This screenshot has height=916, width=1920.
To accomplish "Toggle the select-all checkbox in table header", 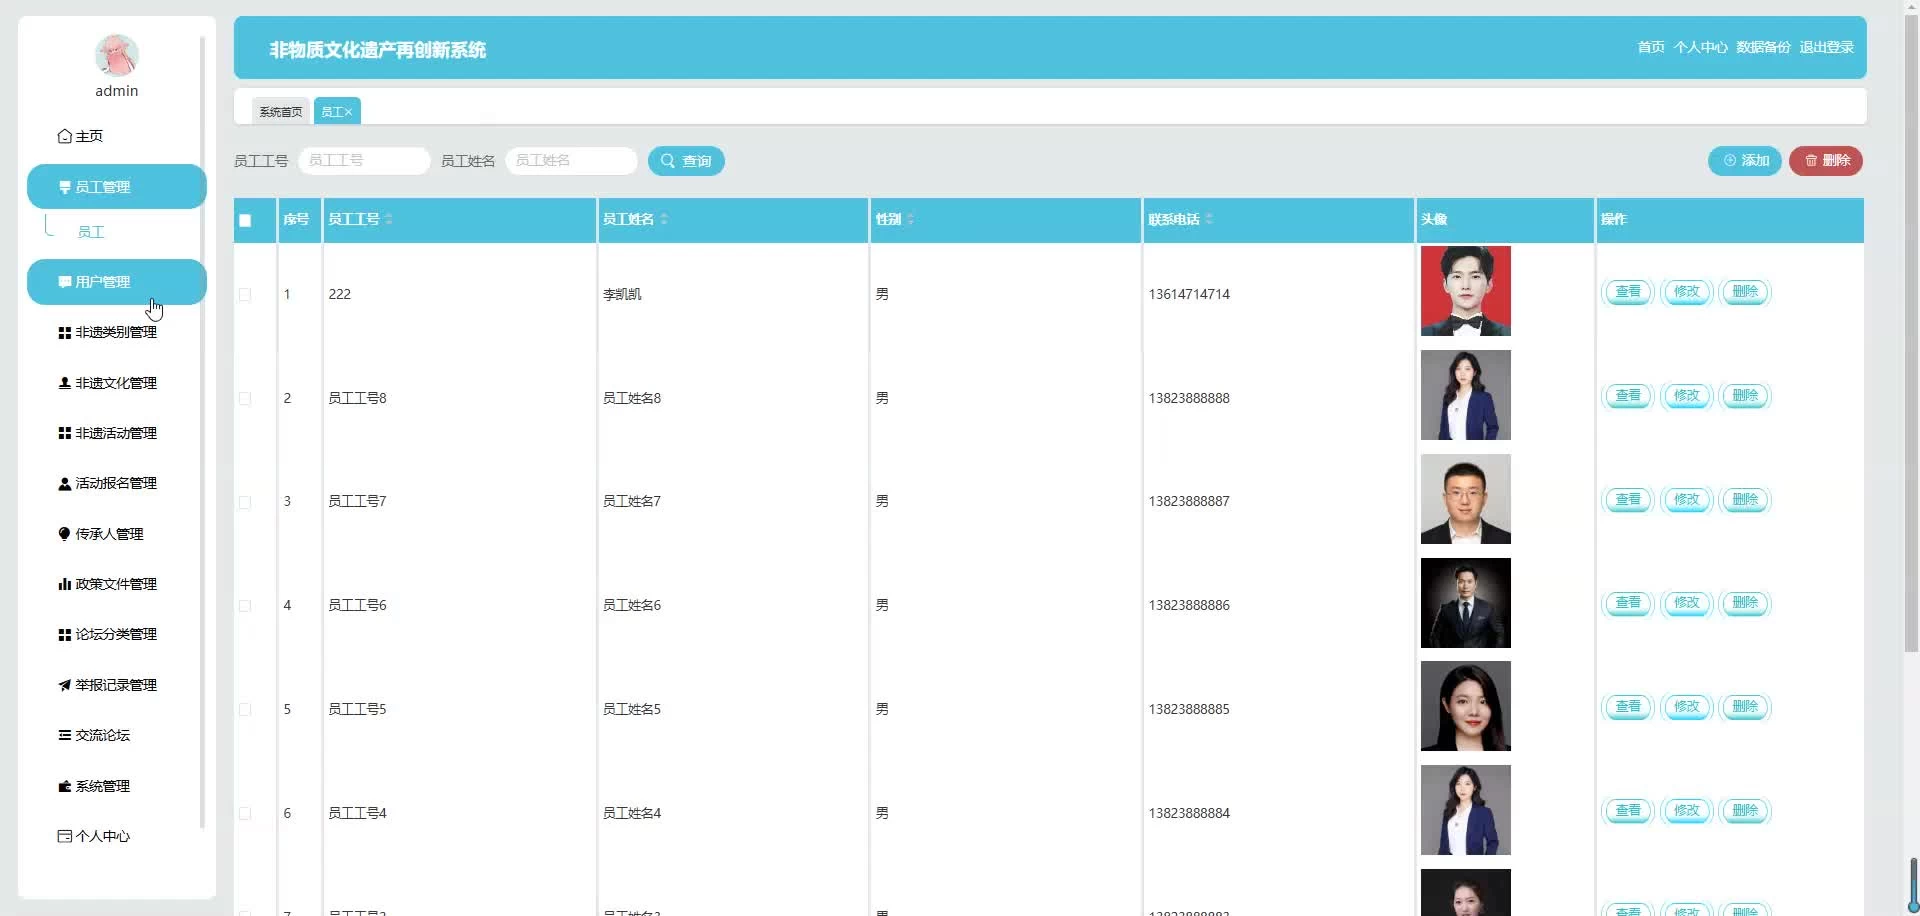I will [245, 221].
